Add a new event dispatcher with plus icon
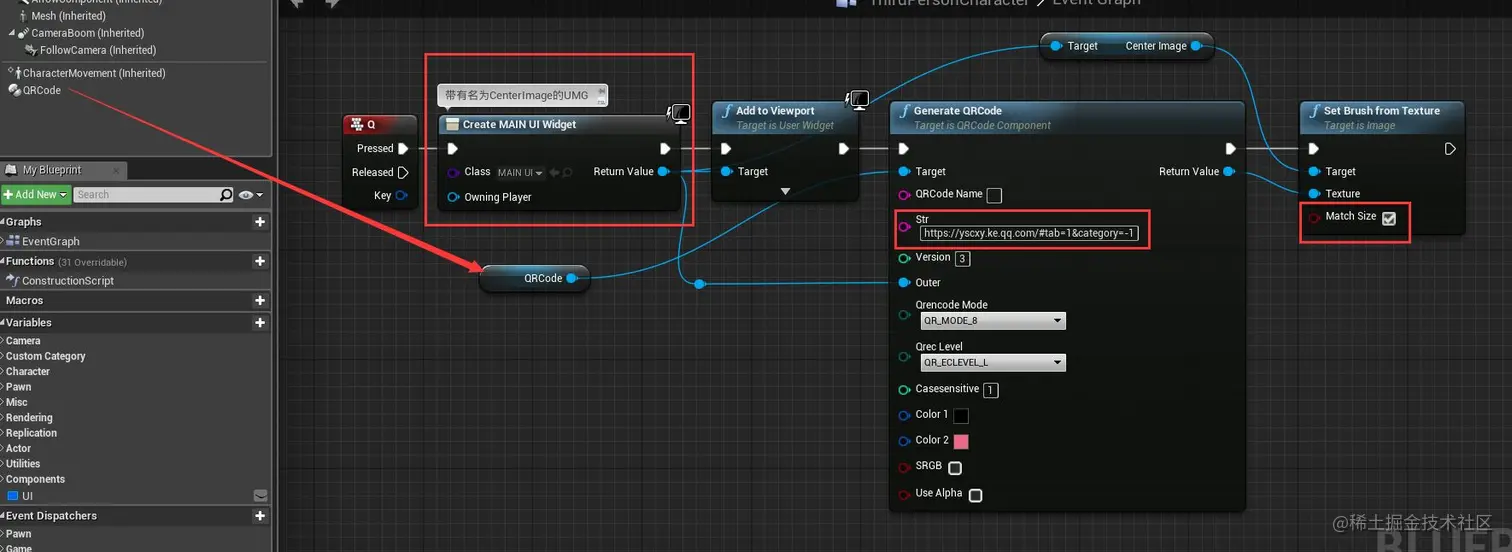Viewport: 1512px width, 552px height. pyautogui.click(x=260, y=516)
